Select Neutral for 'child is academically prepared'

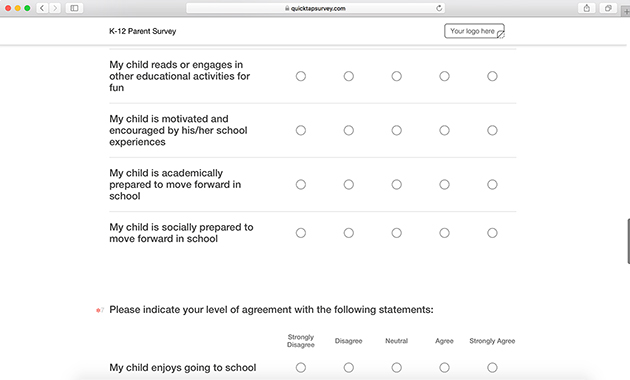click(x=397, y=184)
